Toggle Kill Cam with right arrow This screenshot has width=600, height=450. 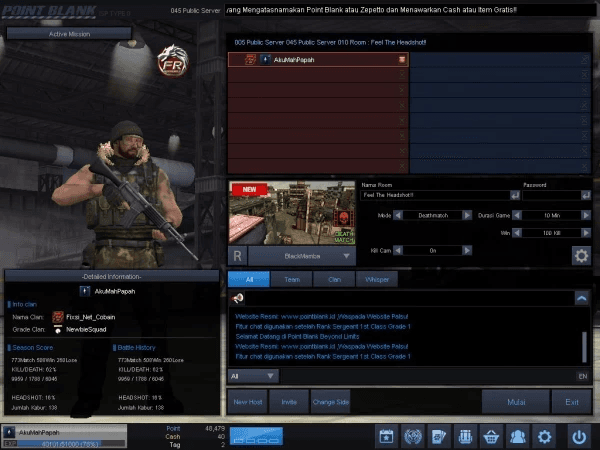(x=467, y=250)
